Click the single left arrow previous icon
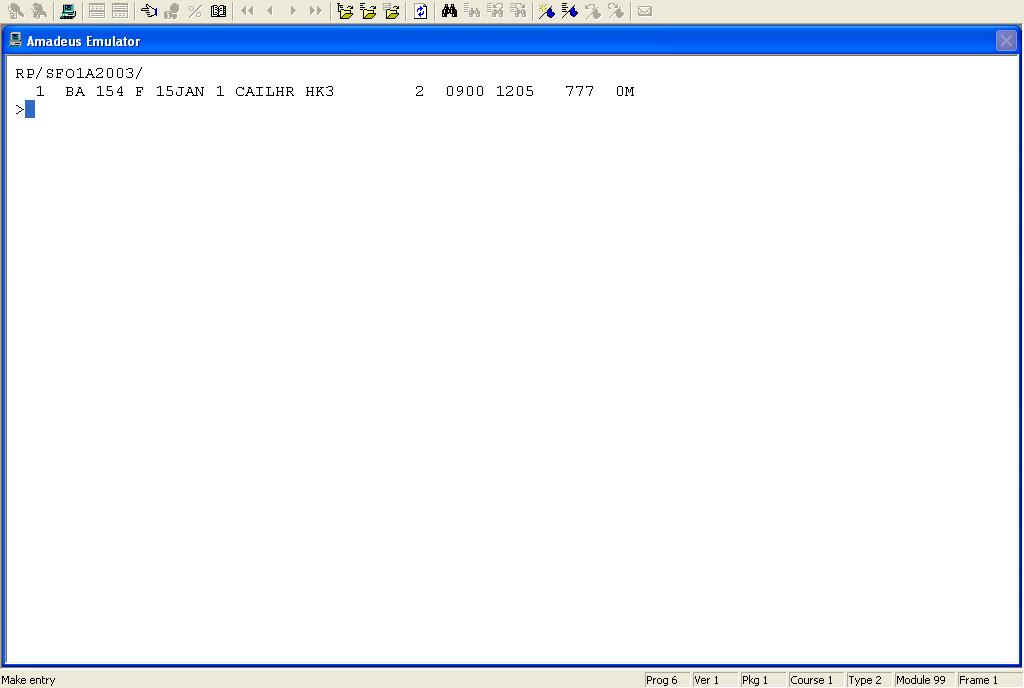This screenshot has height=688, width=1024. coord(270,11)
